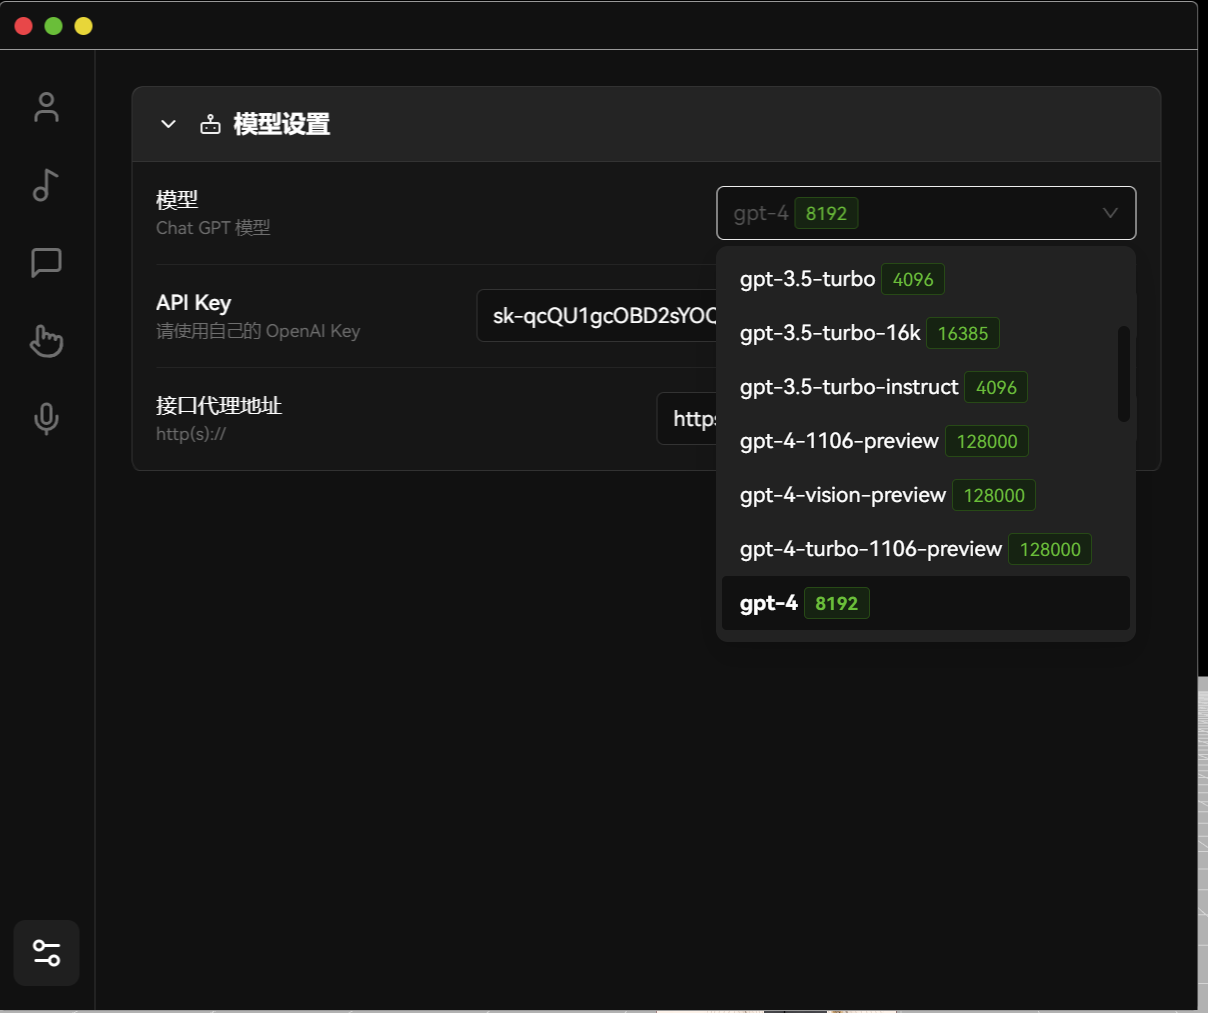Select the highlighted gpt-4 8192 option
1208x1013 pixels.
pyautogui.click(x=926, y=603)
